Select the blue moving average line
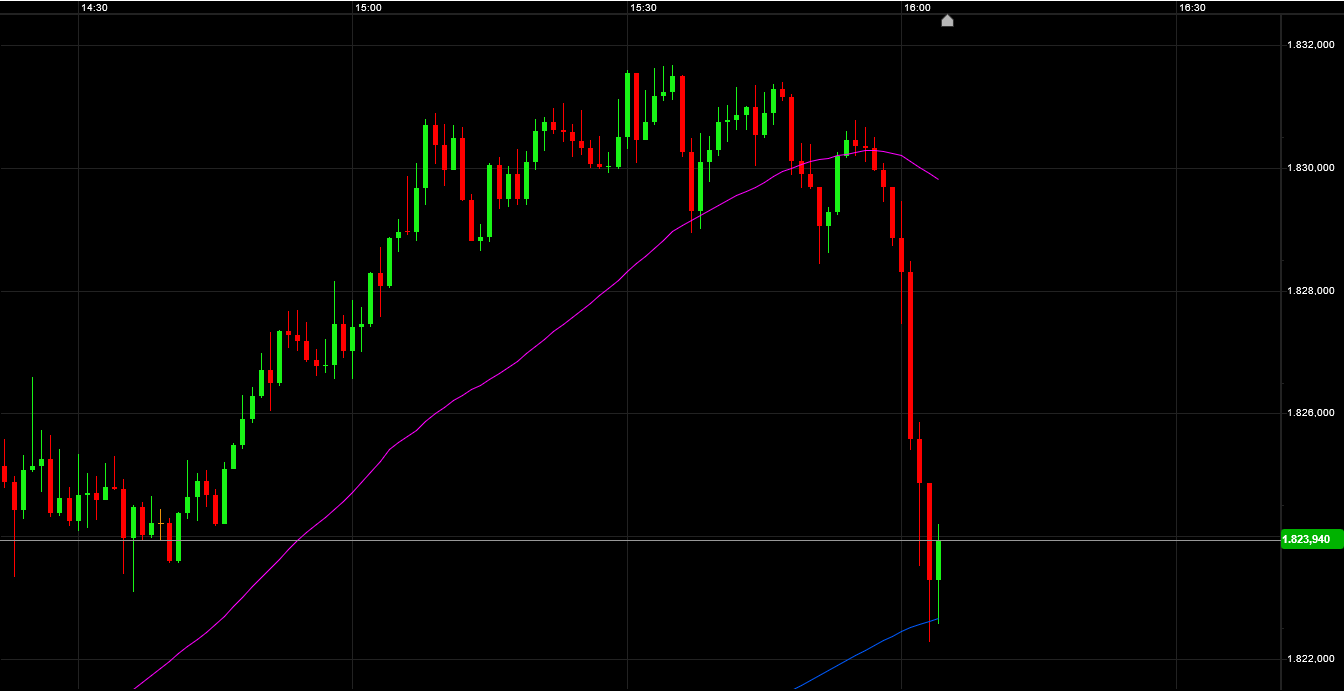Image resolution: width=1344 pixels, height=691 pixels. point(866,648)
